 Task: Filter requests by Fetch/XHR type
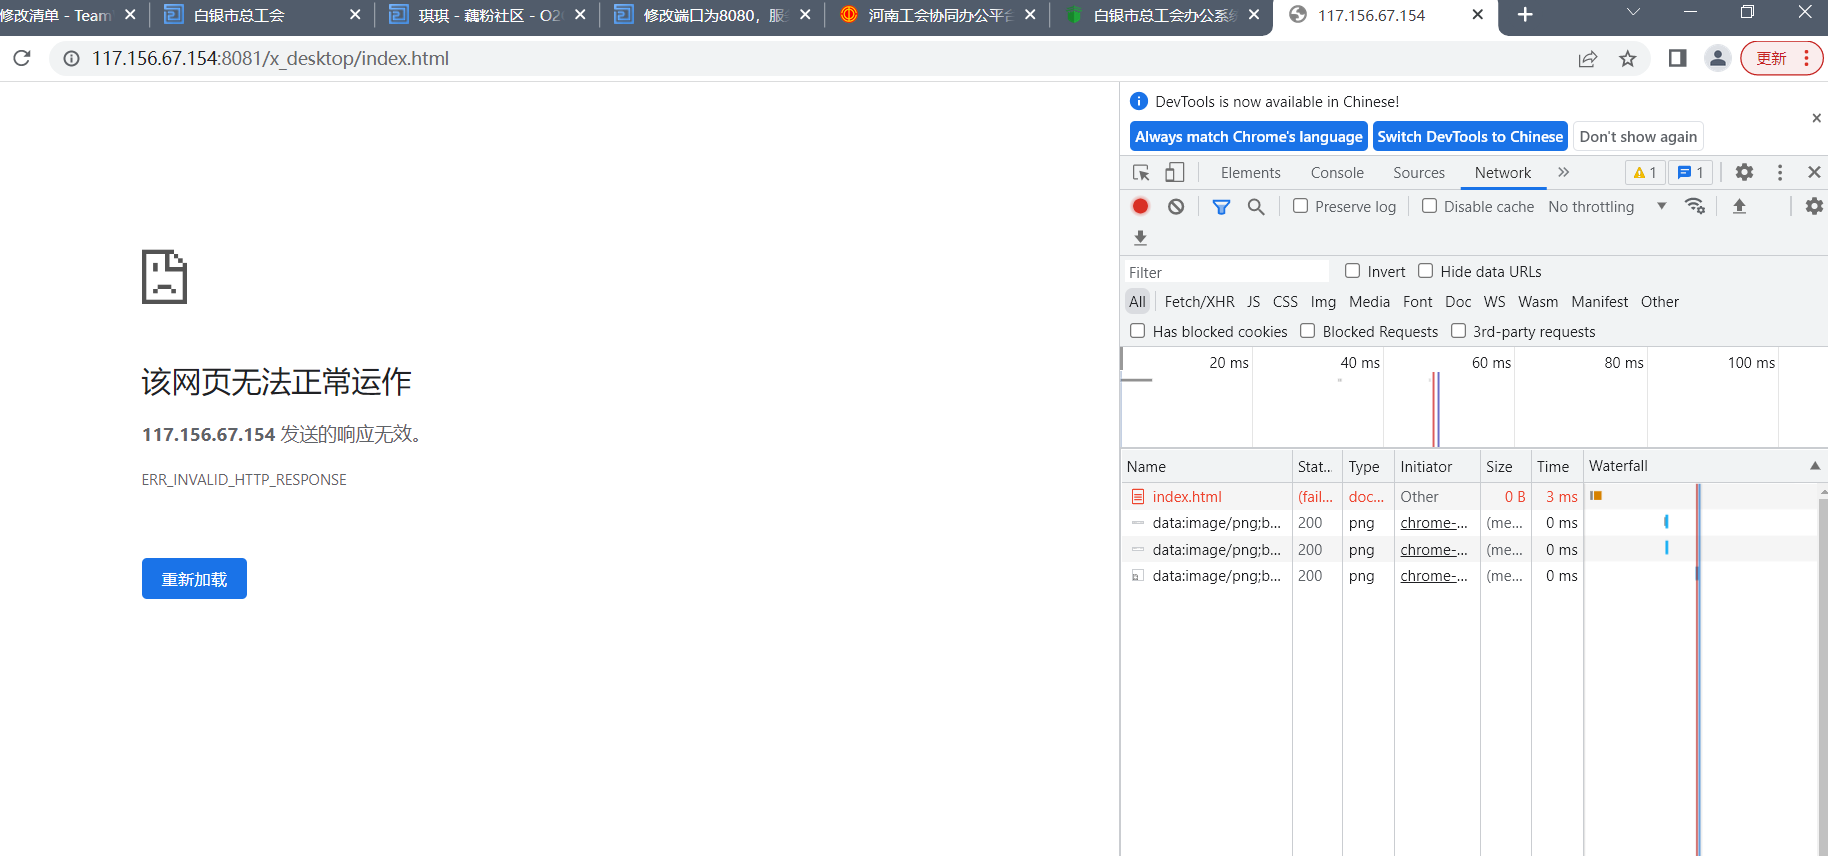(x=1199, y=302)
